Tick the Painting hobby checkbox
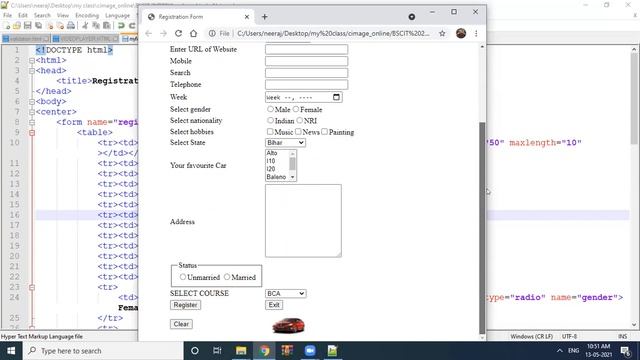The height and width of the screenshot is (360, 640). tap(324, 131)
